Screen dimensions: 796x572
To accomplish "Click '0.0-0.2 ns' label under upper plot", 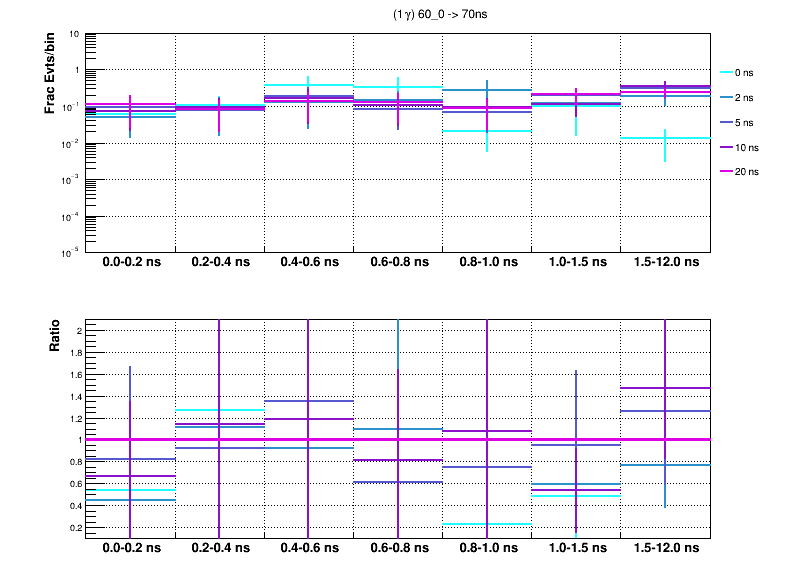I will point(131,264).
